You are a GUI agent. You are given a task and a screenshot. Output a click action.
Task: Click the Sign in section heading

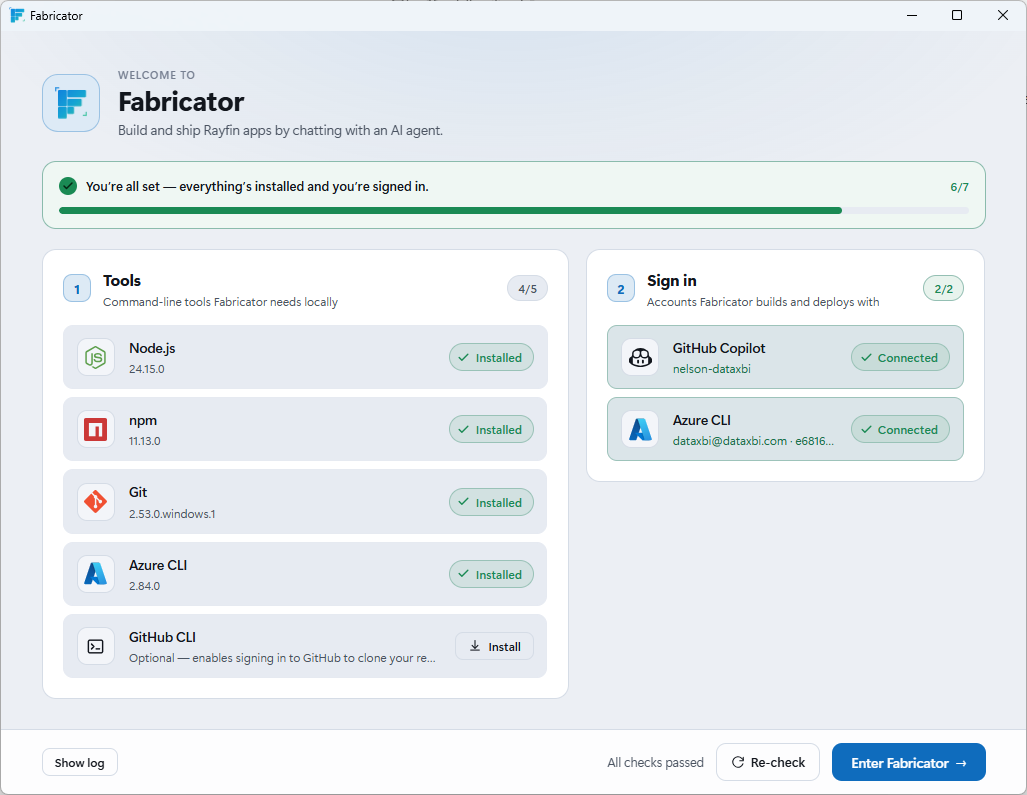pos(671,280)
